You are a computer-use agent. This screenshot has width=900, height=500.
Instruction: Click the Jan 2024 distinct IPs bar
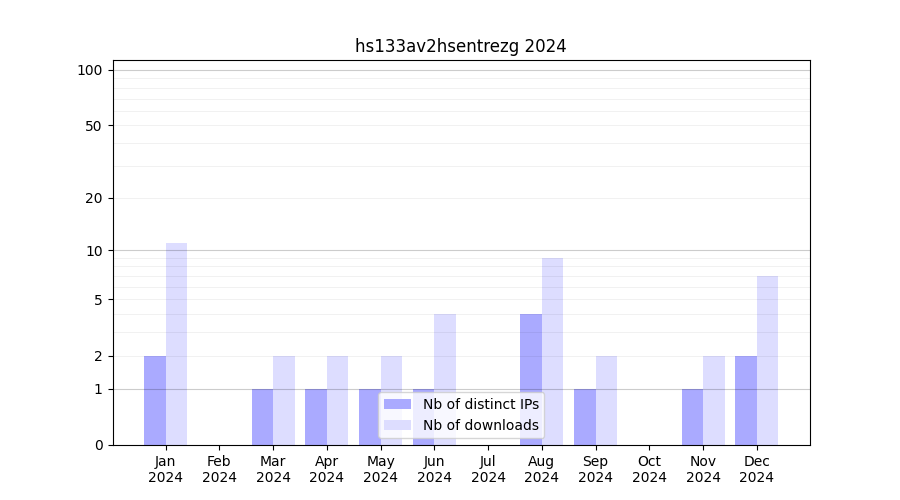click(155, 400)
